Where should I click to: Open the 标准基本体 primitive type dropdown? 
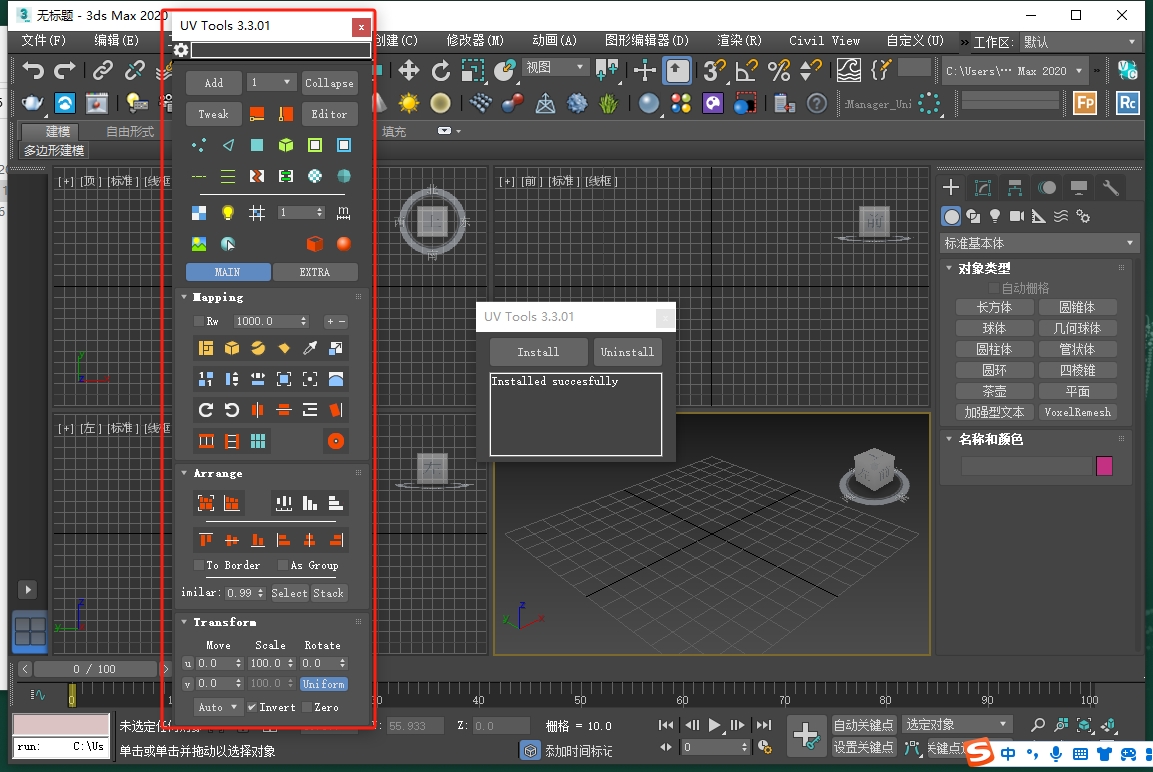coord(1040,243)
